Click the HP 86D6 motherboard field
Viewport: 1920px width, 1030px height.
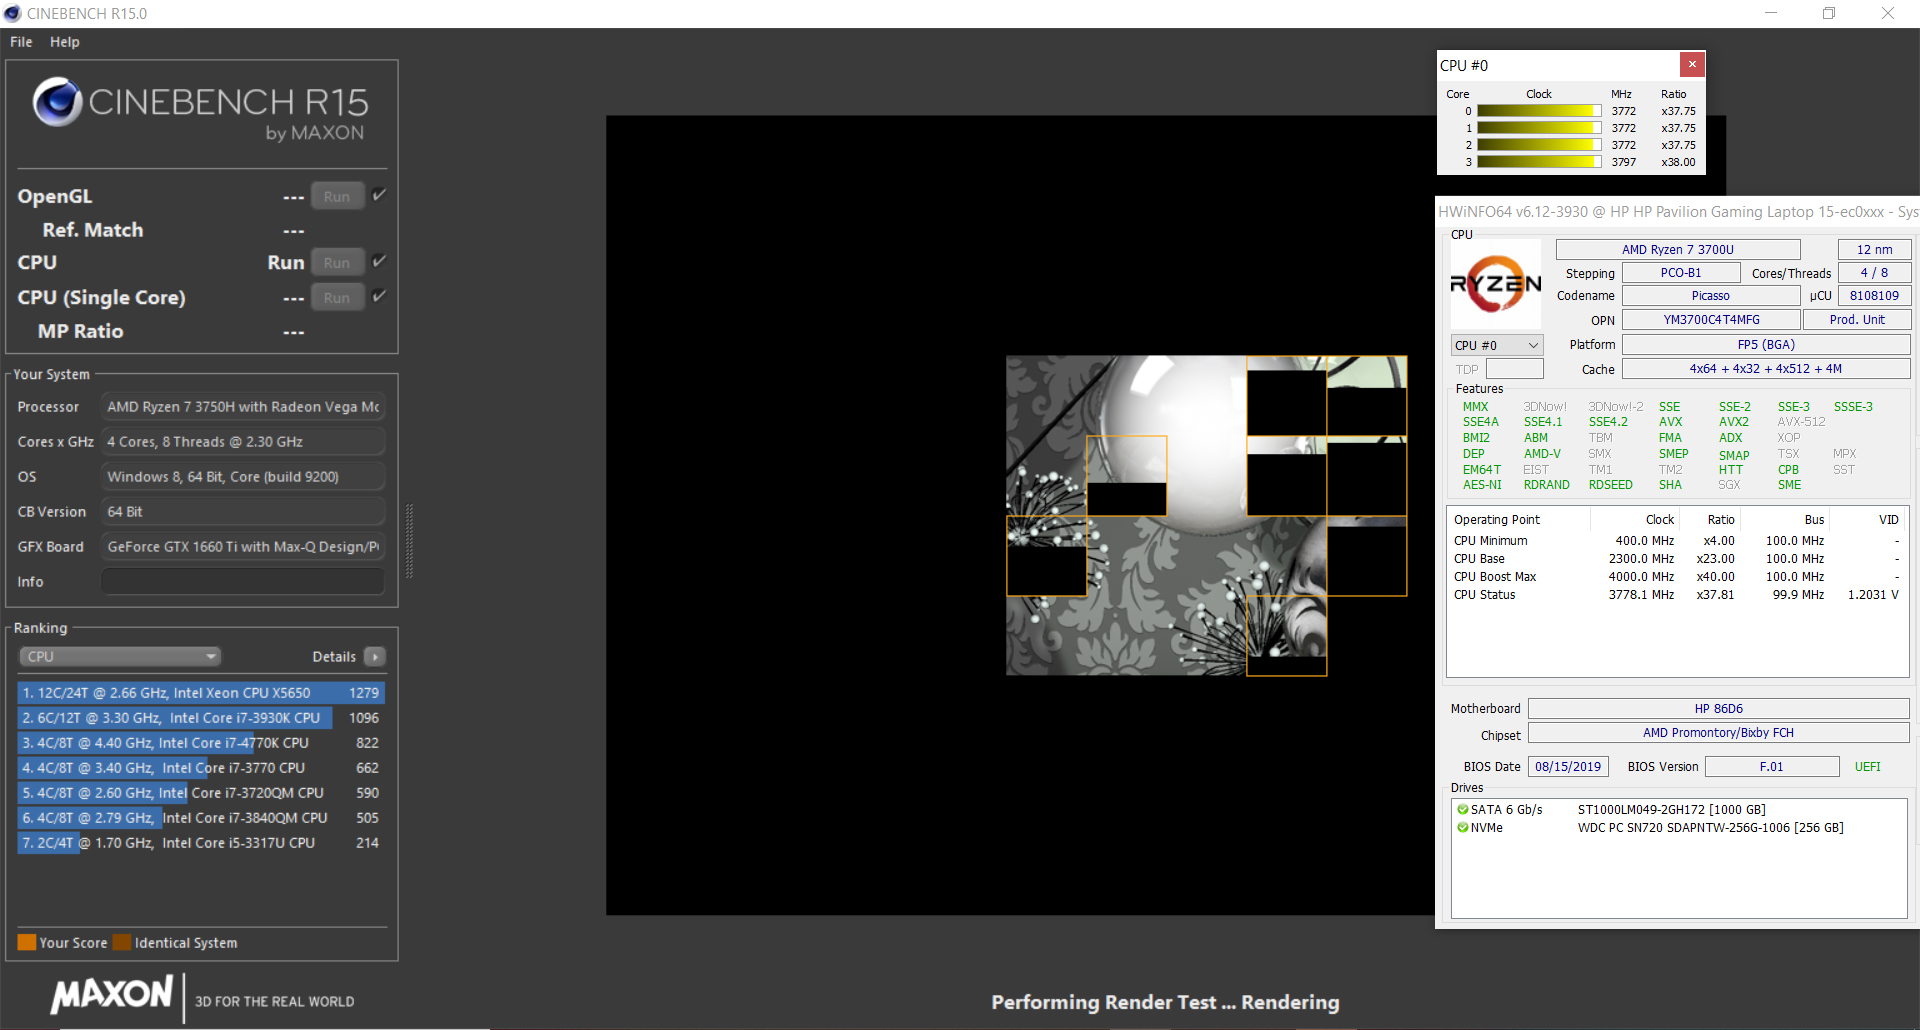(1719, 709)
